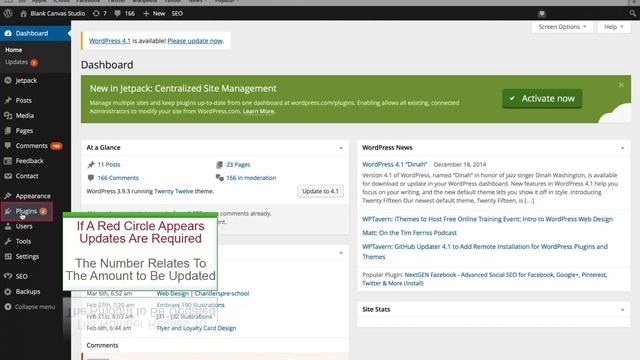Open WordPress 4.1 "Dinah" news link

pyautogui.click(x=394, y=164)
